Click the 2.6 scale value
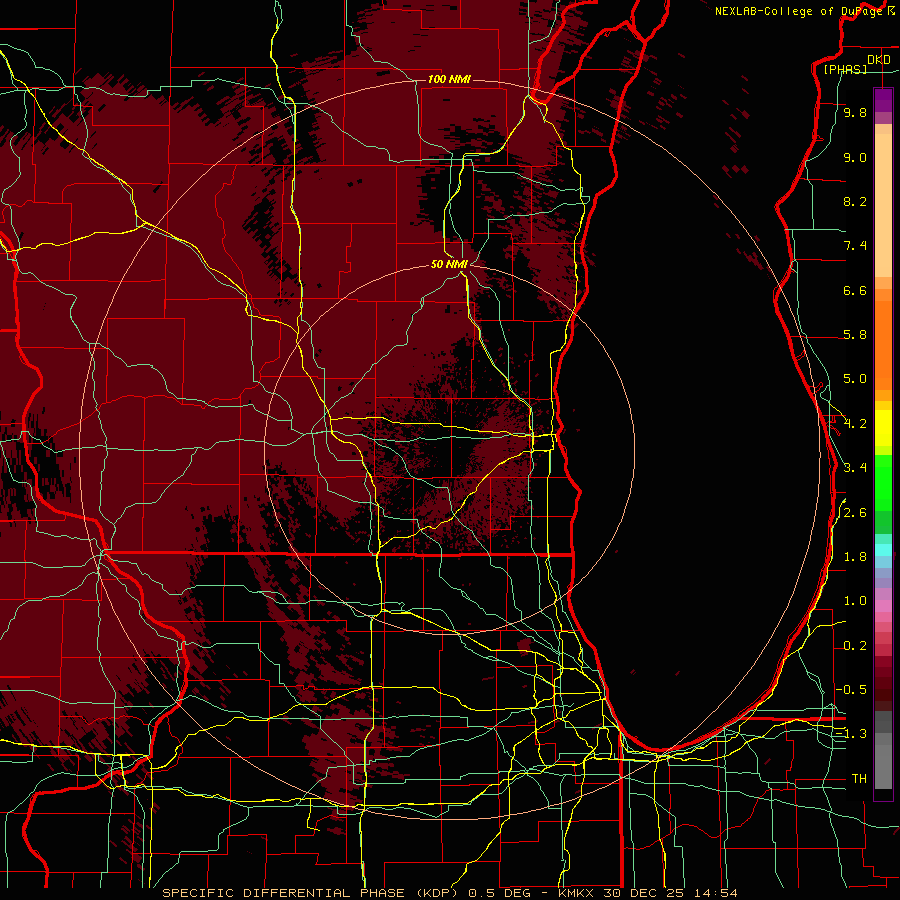This screenshot has height=900, width=900. click(x=855, y=513)
